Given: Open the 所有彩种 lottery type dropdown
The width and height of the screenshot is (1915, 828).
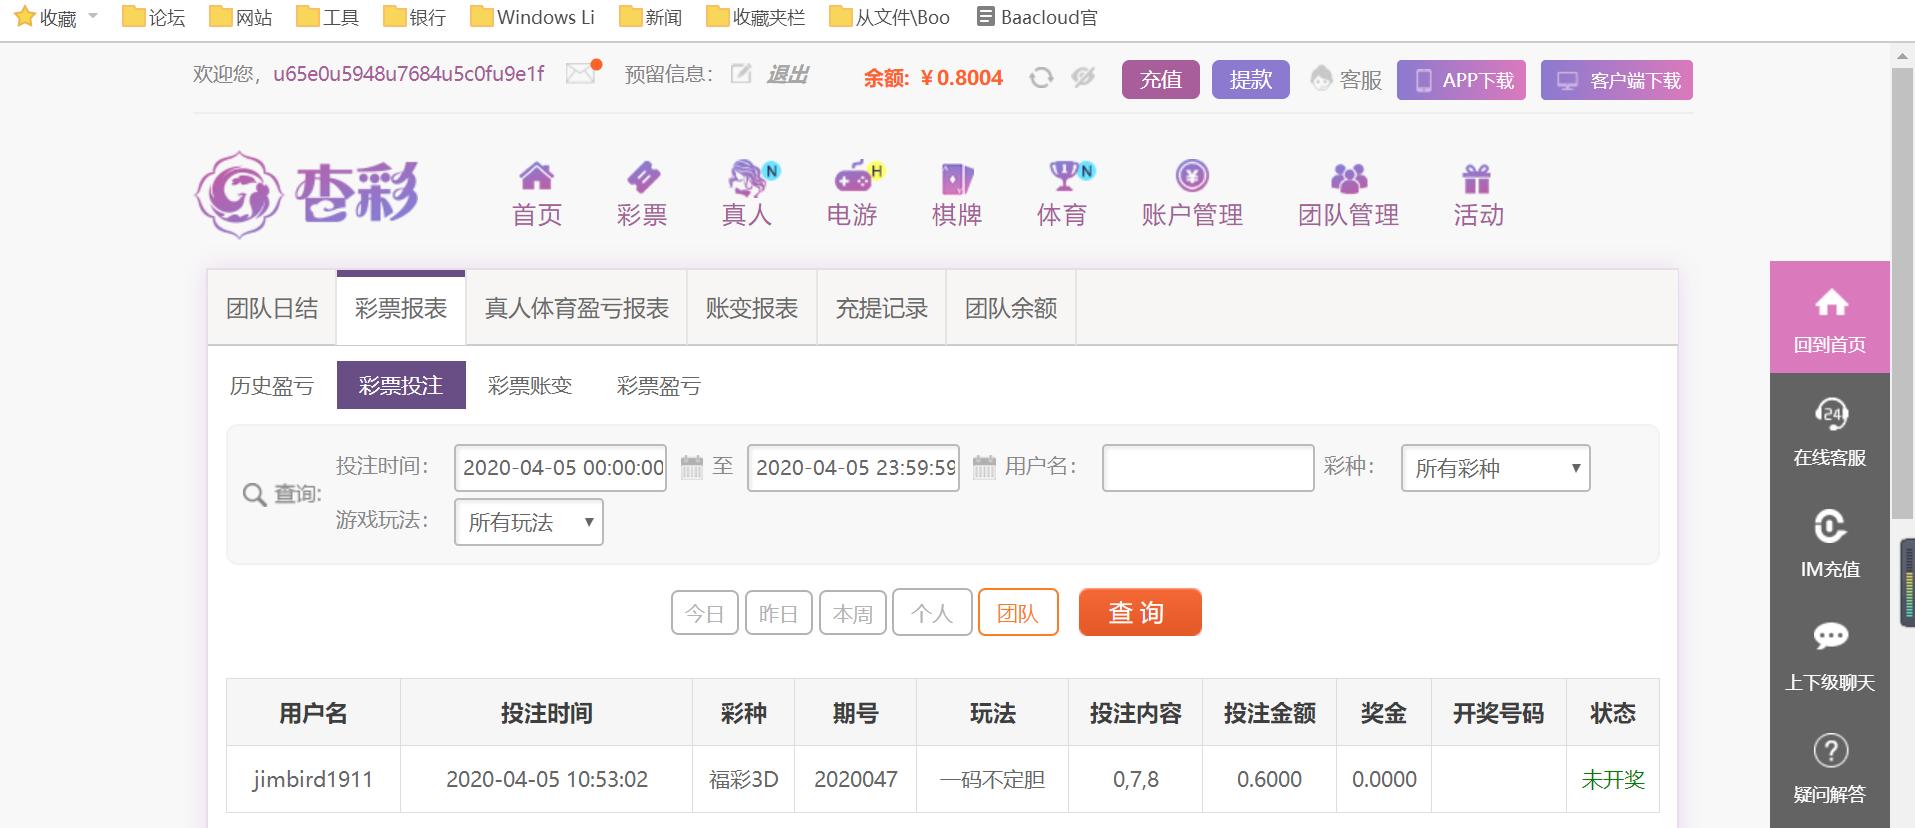Looking at the screenshot, I should (1495, 468).
